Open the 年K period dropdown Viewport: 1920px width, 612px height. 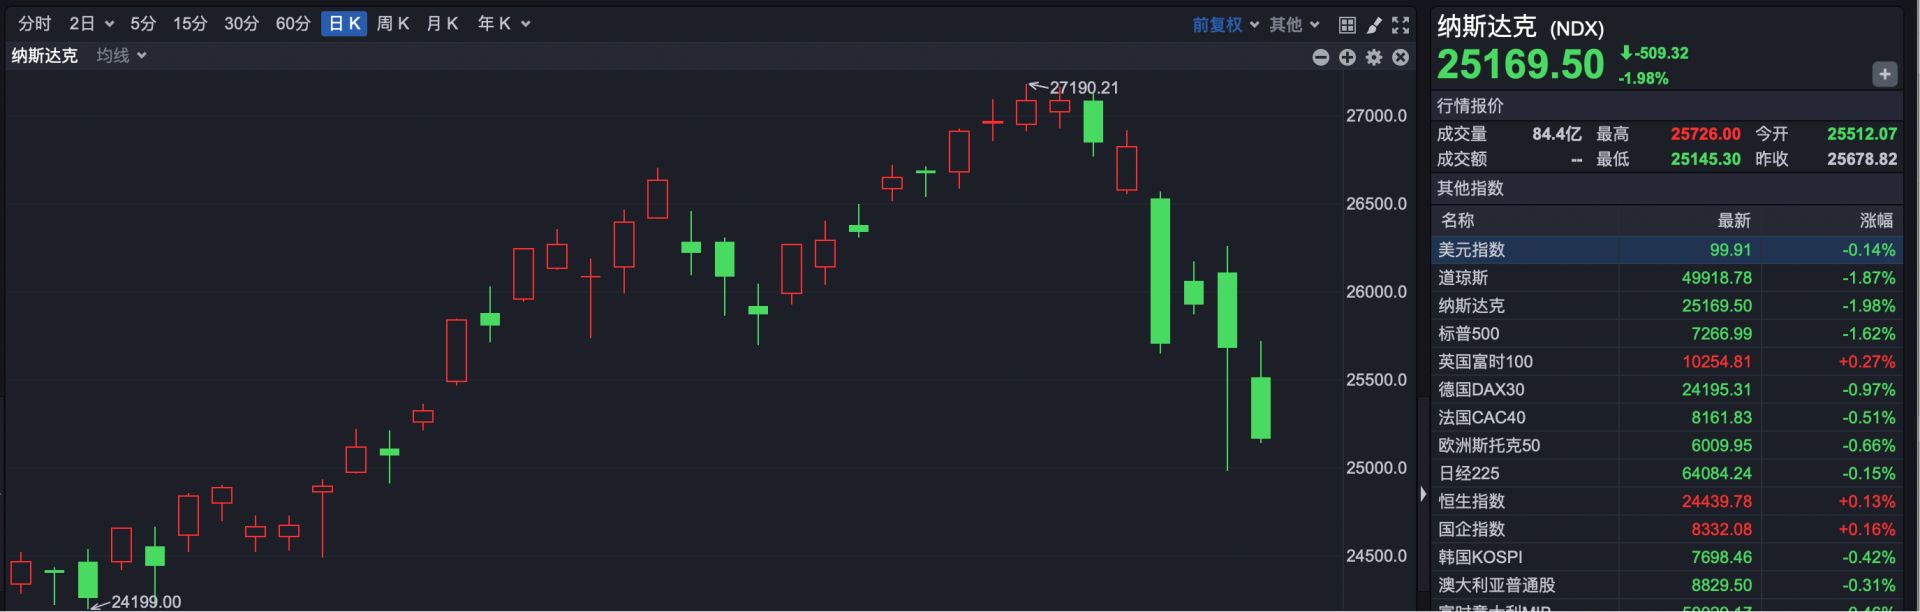tap(503, 23)
